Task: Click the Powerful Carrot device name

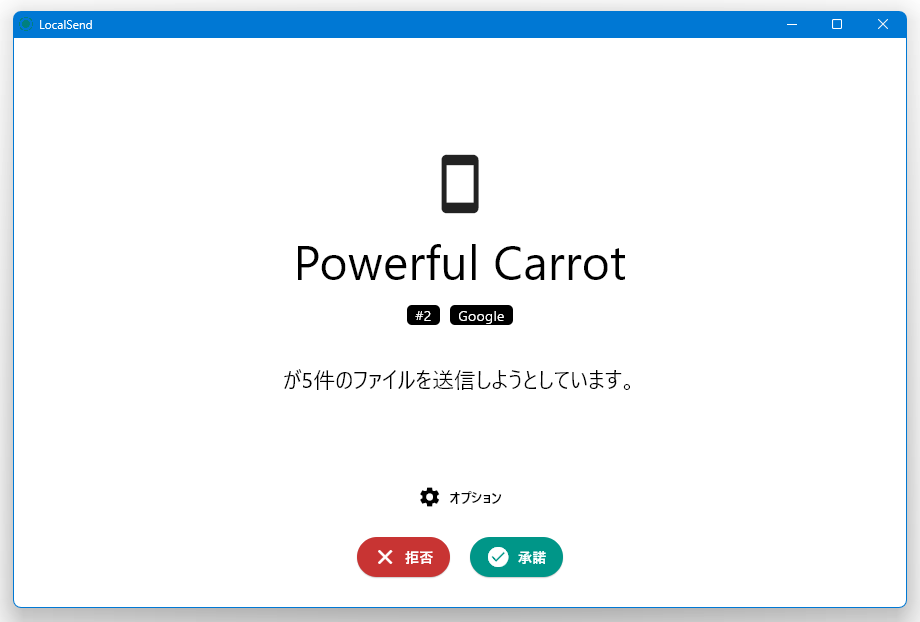Action: coord(461,264)
